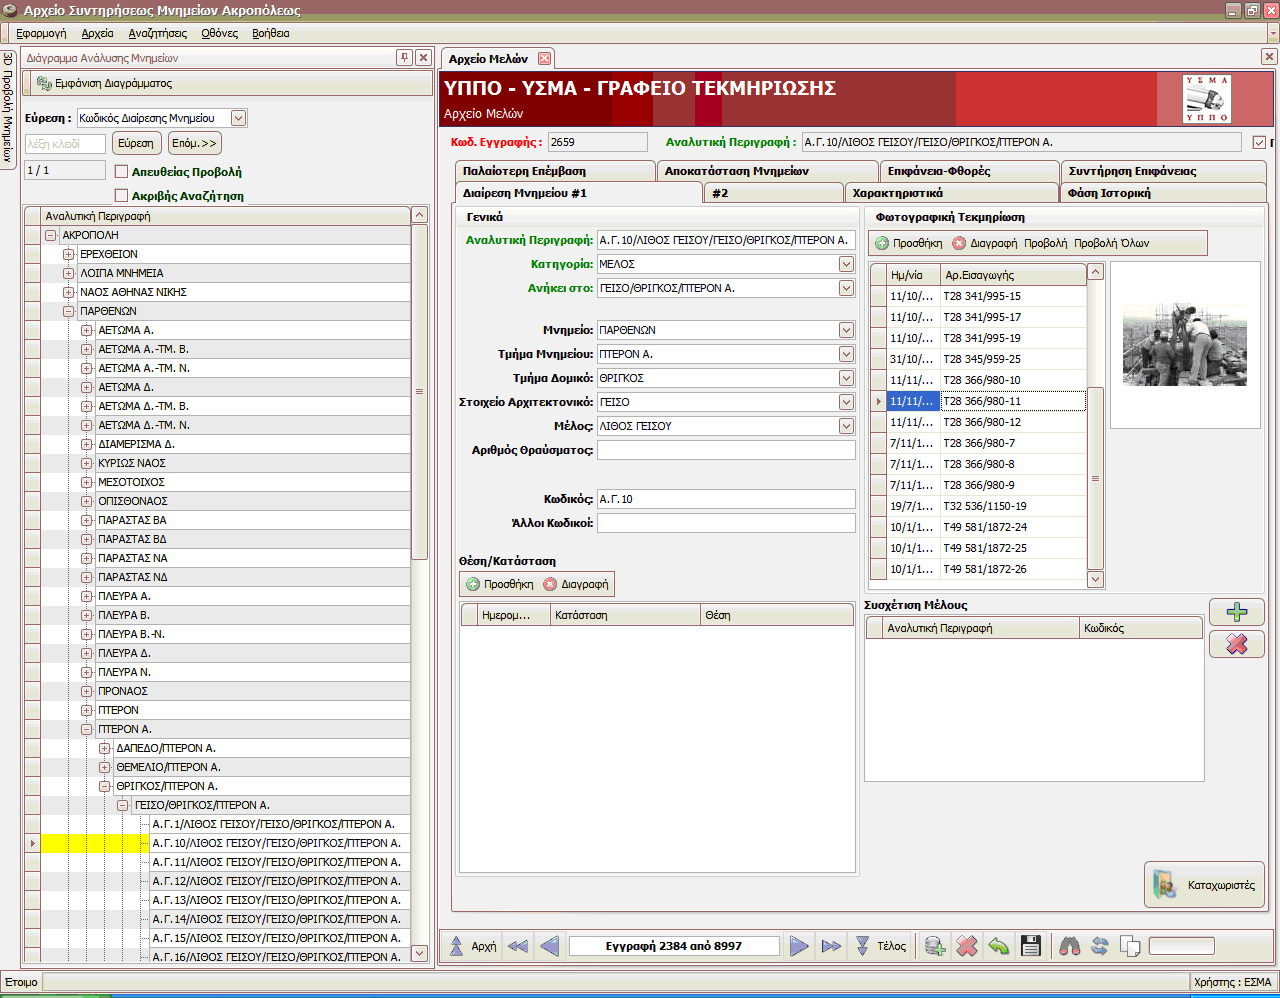Go to last record with Τέλος button
This screenshot has width=1280, height=998.
(x=881, y=946)
